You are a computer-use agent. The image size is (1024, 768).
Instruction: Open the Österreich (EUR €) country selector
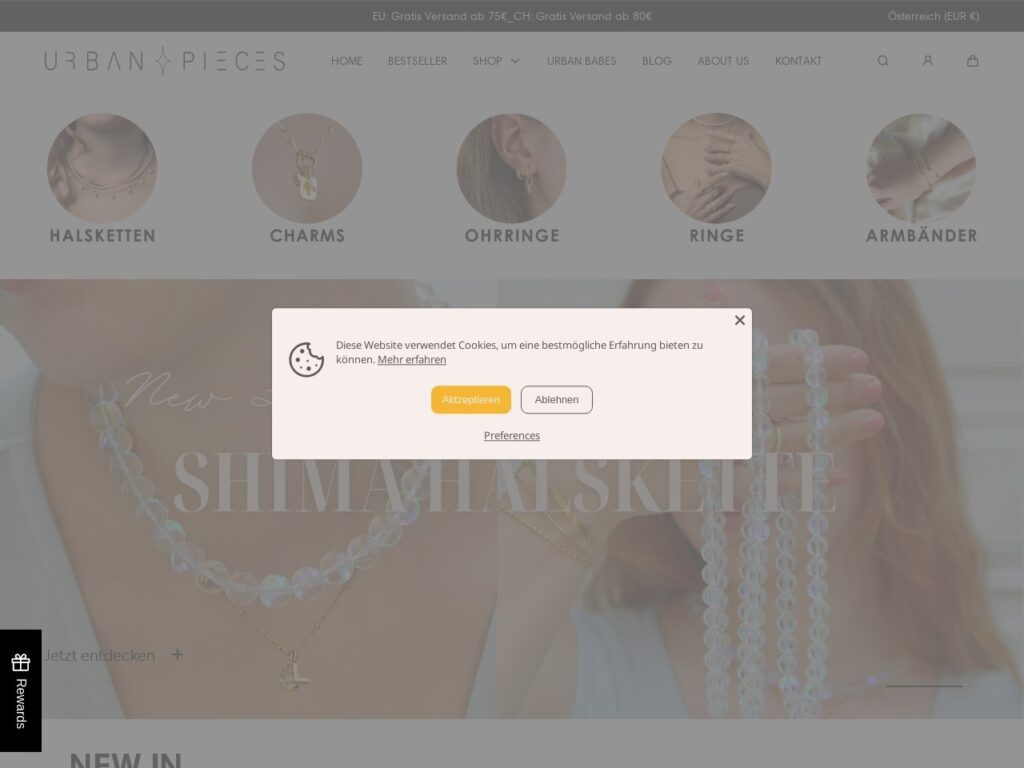pos(933,16)
